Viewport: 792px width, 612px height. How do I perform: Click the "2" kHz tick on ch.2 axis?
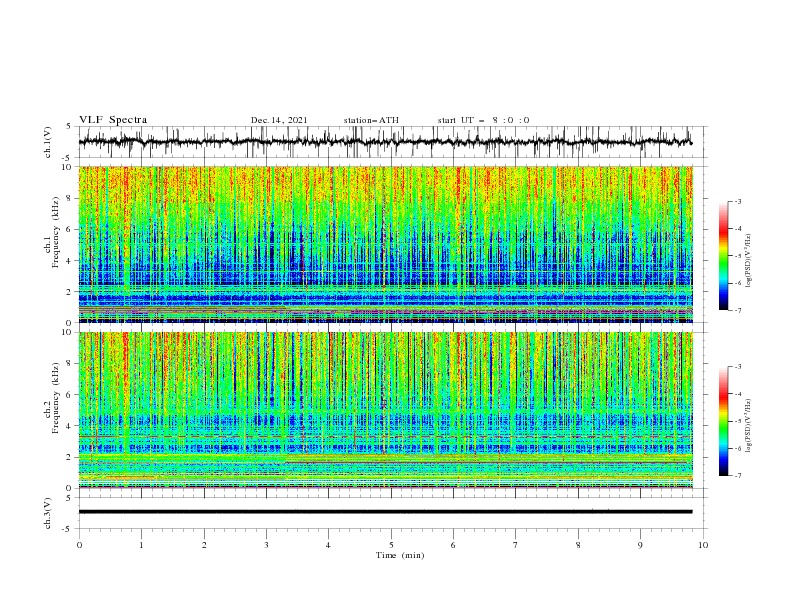tap(71, 457)
